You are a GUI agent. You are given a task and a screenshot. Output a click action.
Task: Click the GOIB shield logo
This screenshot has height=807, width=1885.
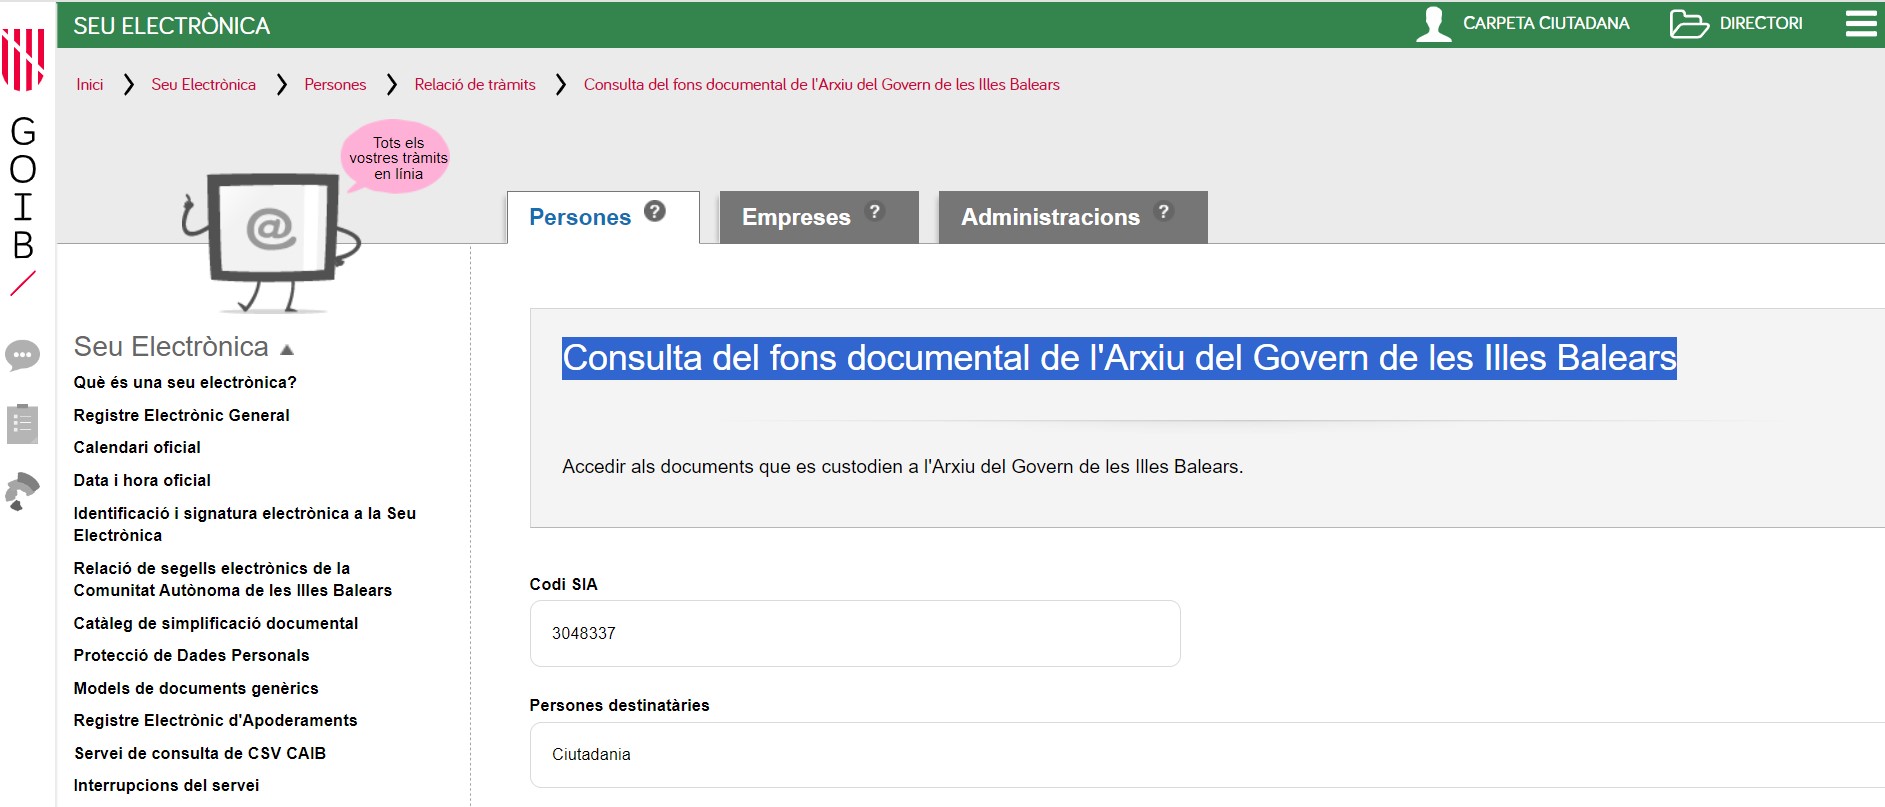pos(23,58)
